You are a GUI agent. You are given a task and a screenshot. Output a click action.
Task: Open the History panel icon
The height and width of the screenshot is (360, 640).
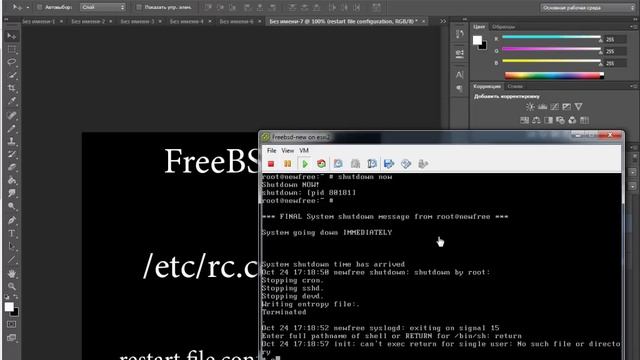460,35
